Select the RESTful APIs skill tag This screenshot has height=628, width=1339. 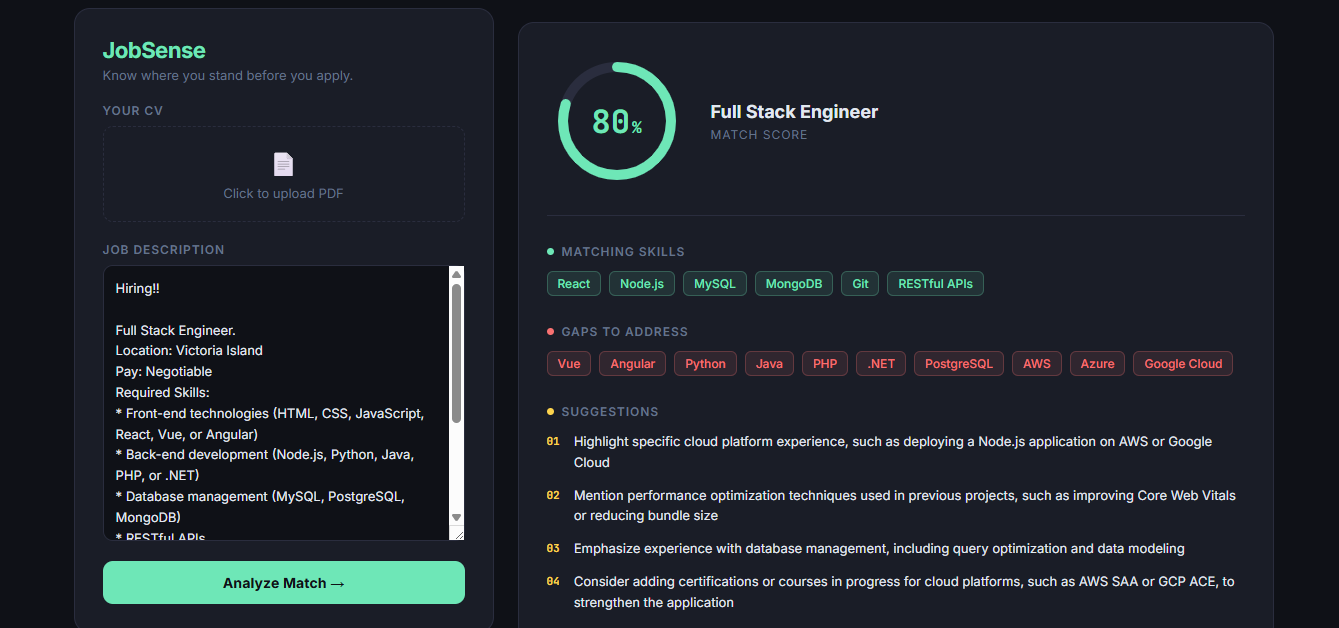(936, 284)
